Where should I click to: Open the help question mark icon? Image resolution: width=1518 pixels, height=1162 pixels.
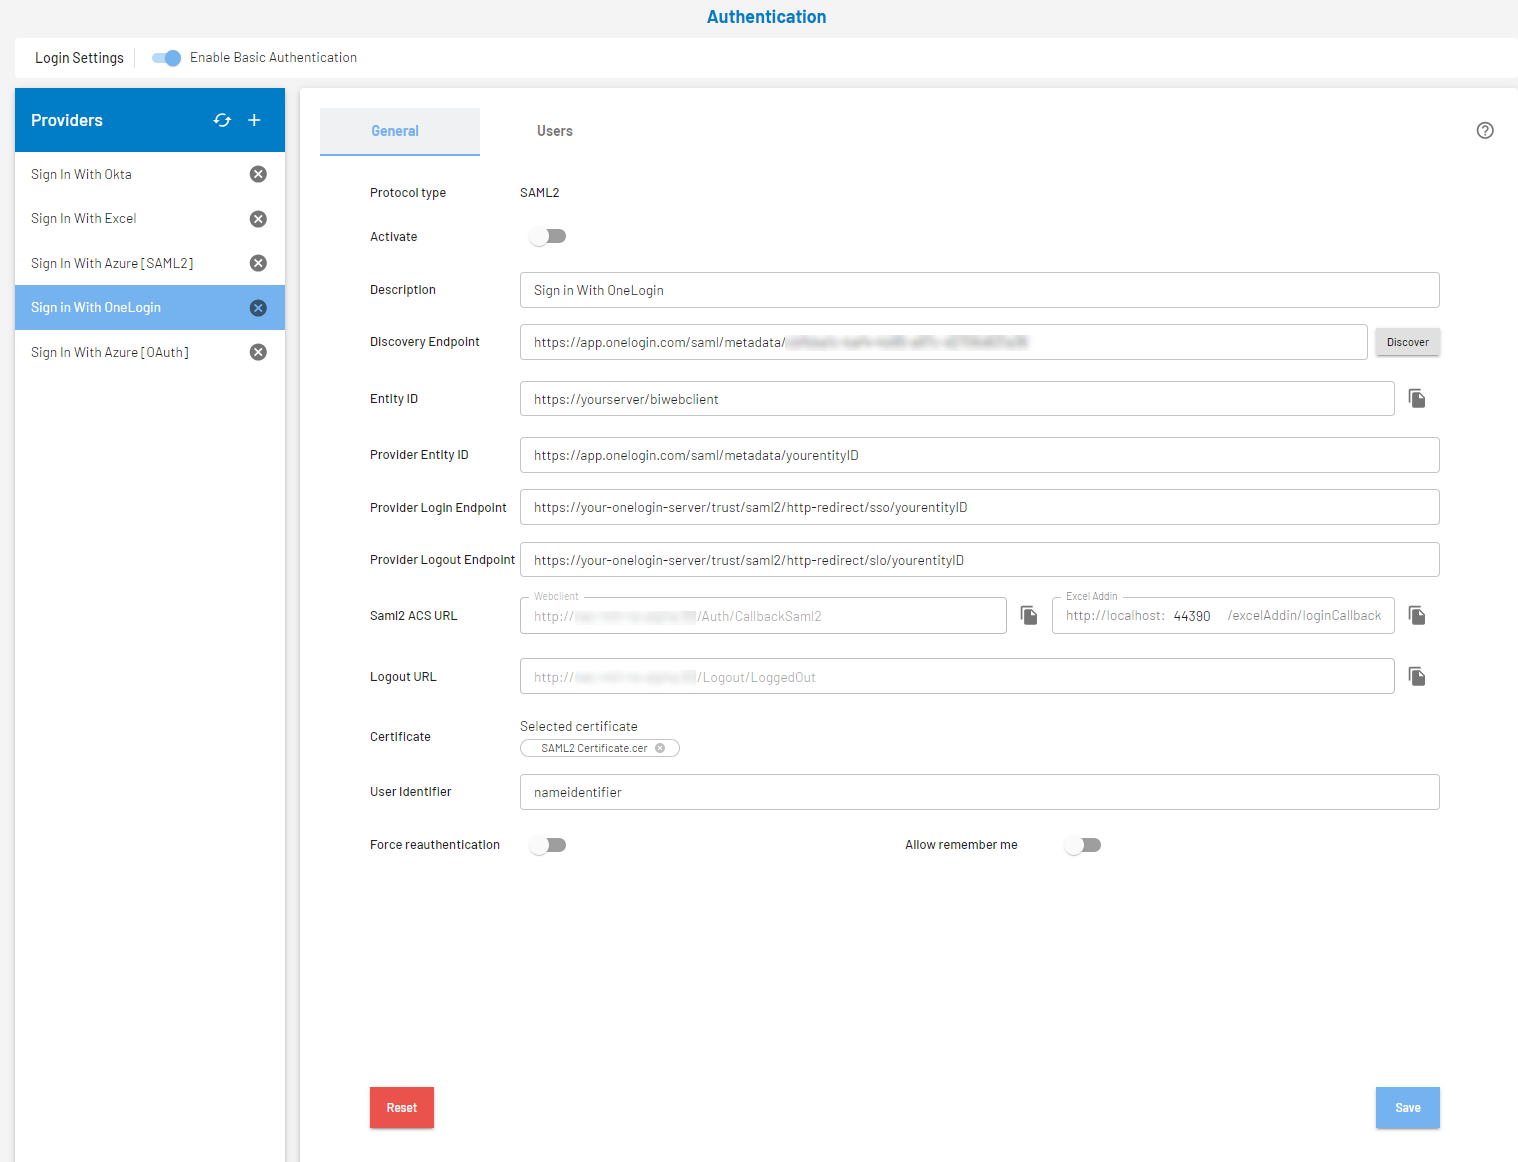pyautogui.click(x=1485, y=131)
